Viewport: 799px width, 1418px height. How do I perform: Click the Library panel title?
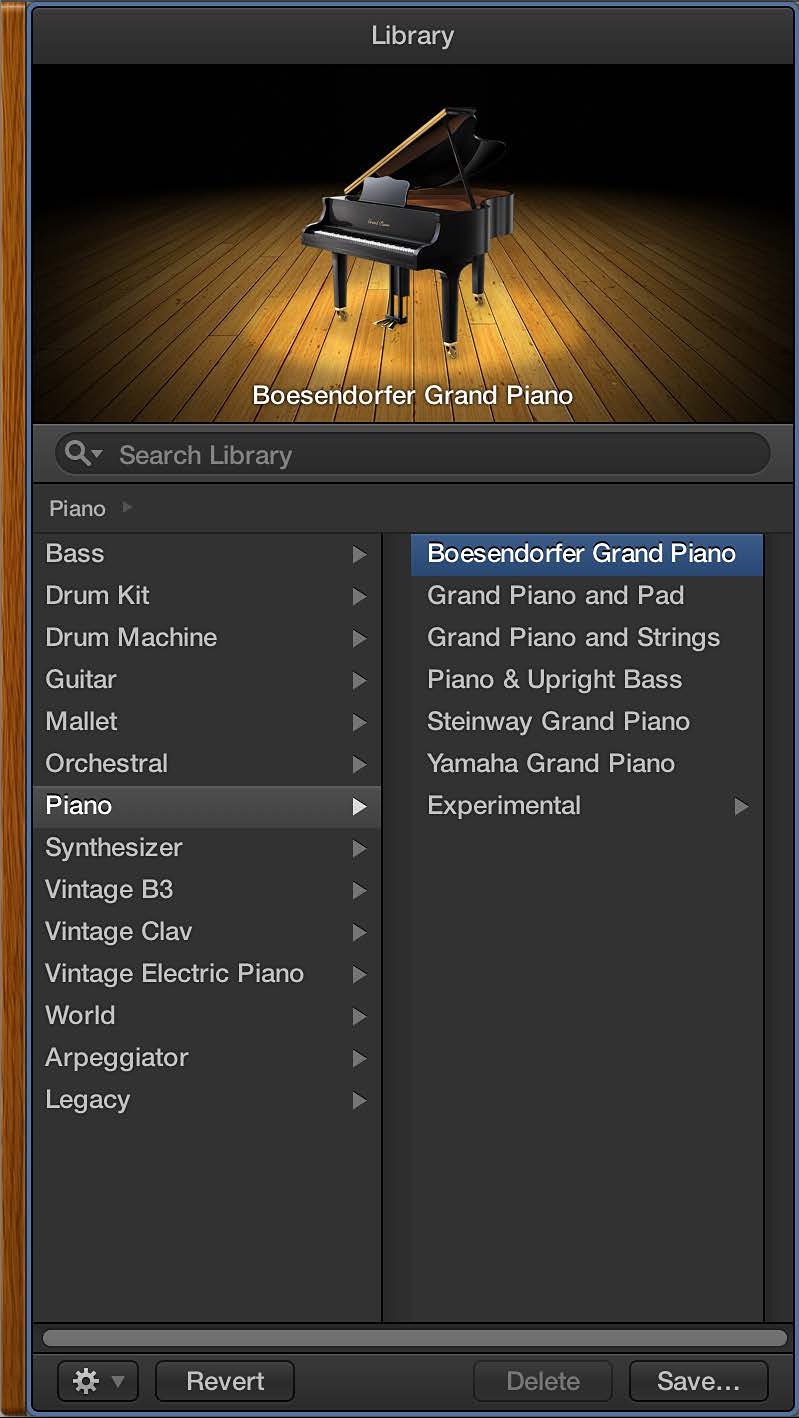point(412,35)
